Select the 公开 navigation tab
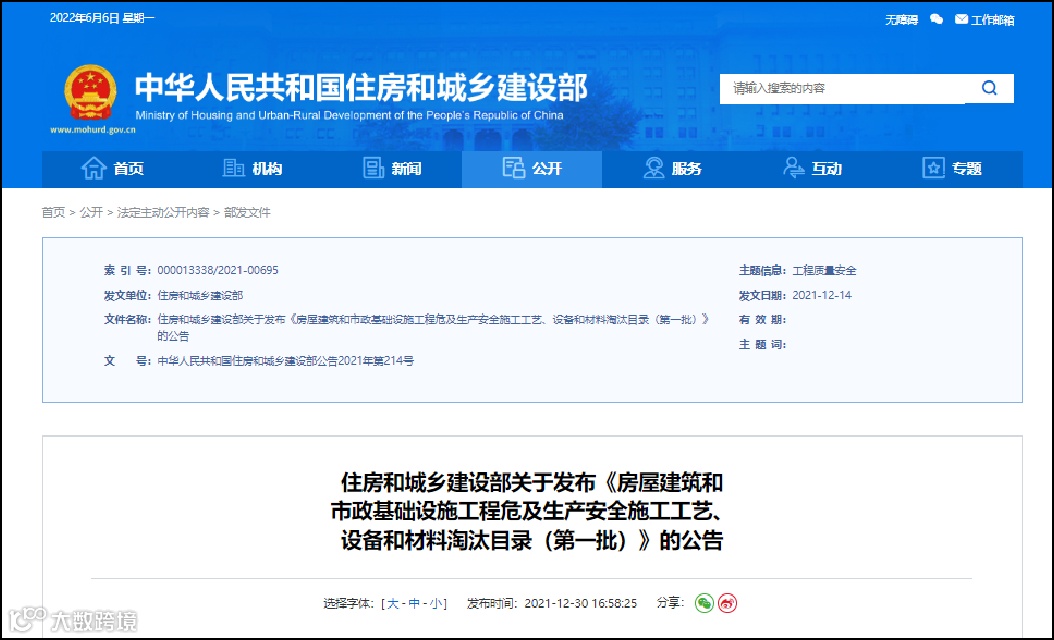This screenshot has width=1054, height=640. point(532,169)
